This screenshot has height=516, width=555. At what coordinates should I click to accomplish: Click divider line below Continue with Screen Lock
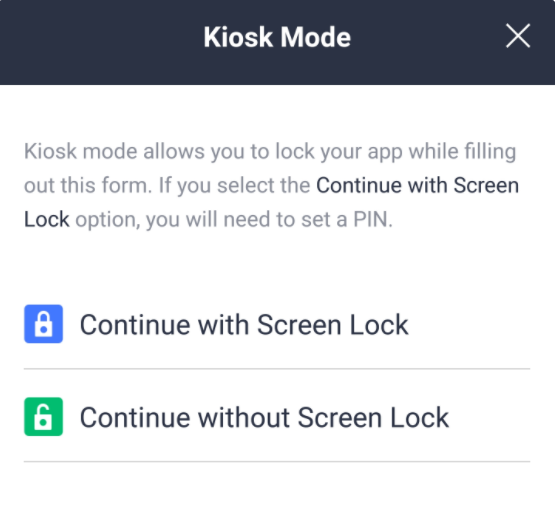pyautogui.click(x=277, y=368)
